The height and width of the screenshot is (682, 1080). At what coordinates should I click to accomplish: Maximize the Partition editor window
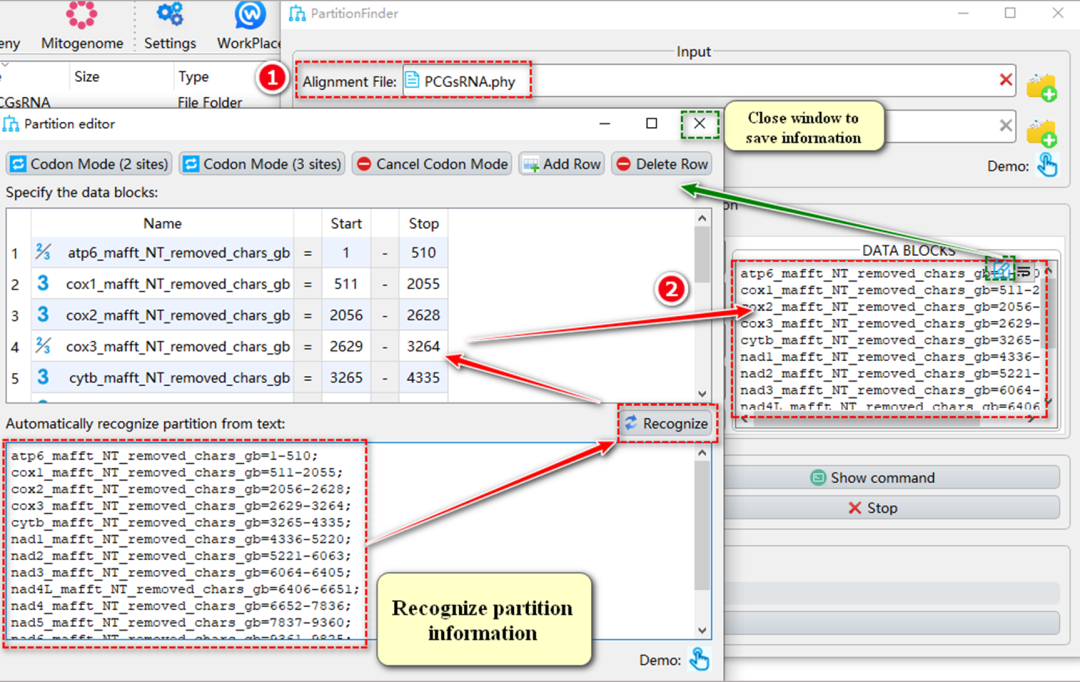pos(652,123)
